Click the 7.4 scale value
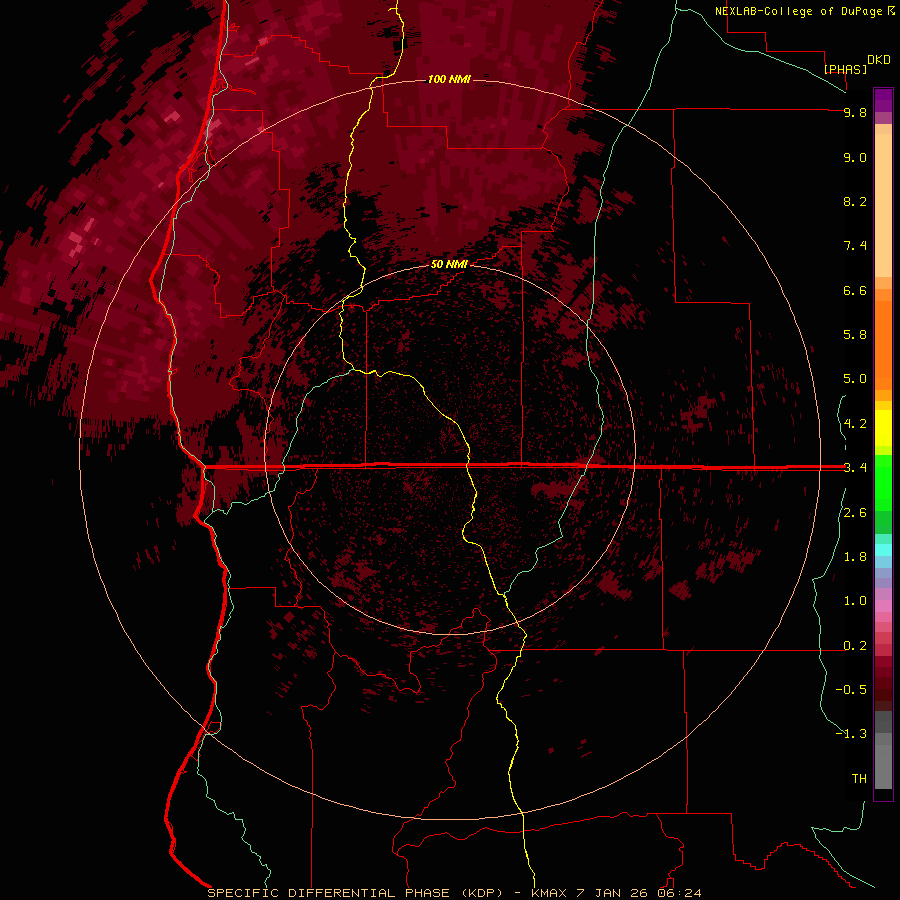The width and height of the screenshot is (900, 900). click(x=855, y=246)
